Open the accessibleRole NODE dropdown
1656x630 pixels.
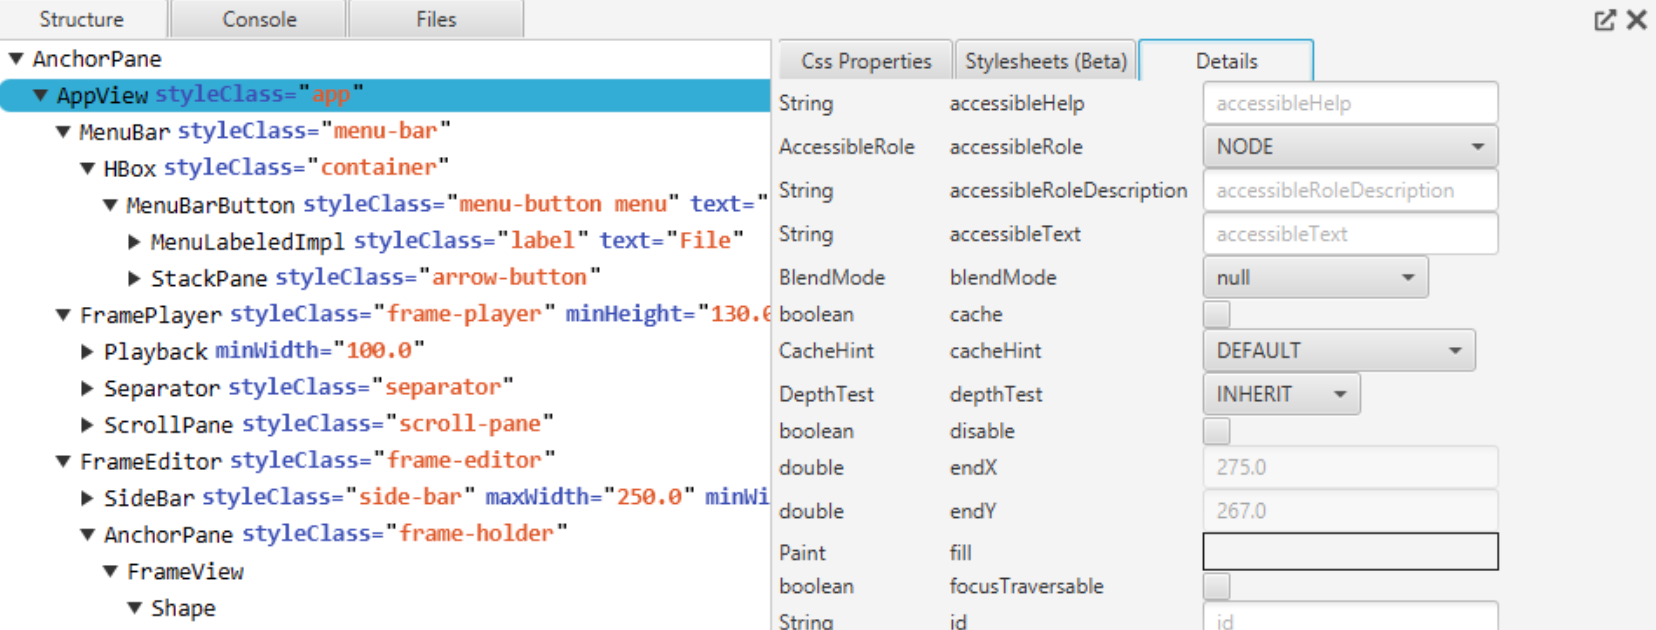tap(1350, 147)
